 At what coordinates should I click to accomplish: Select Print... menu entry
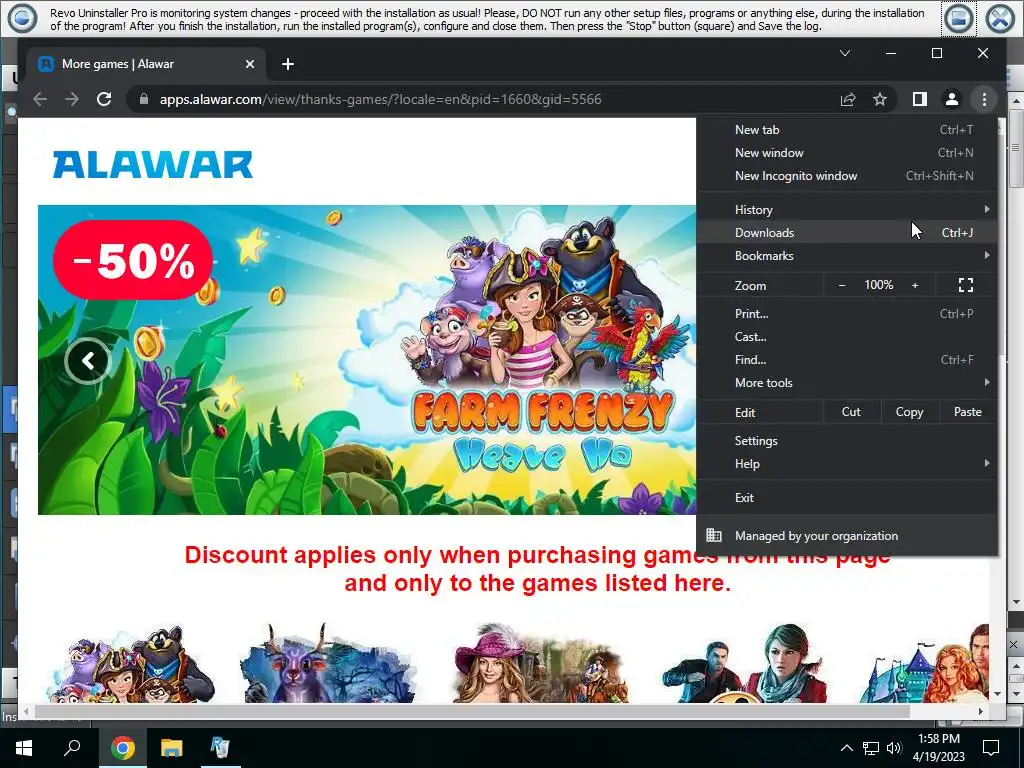847,313
